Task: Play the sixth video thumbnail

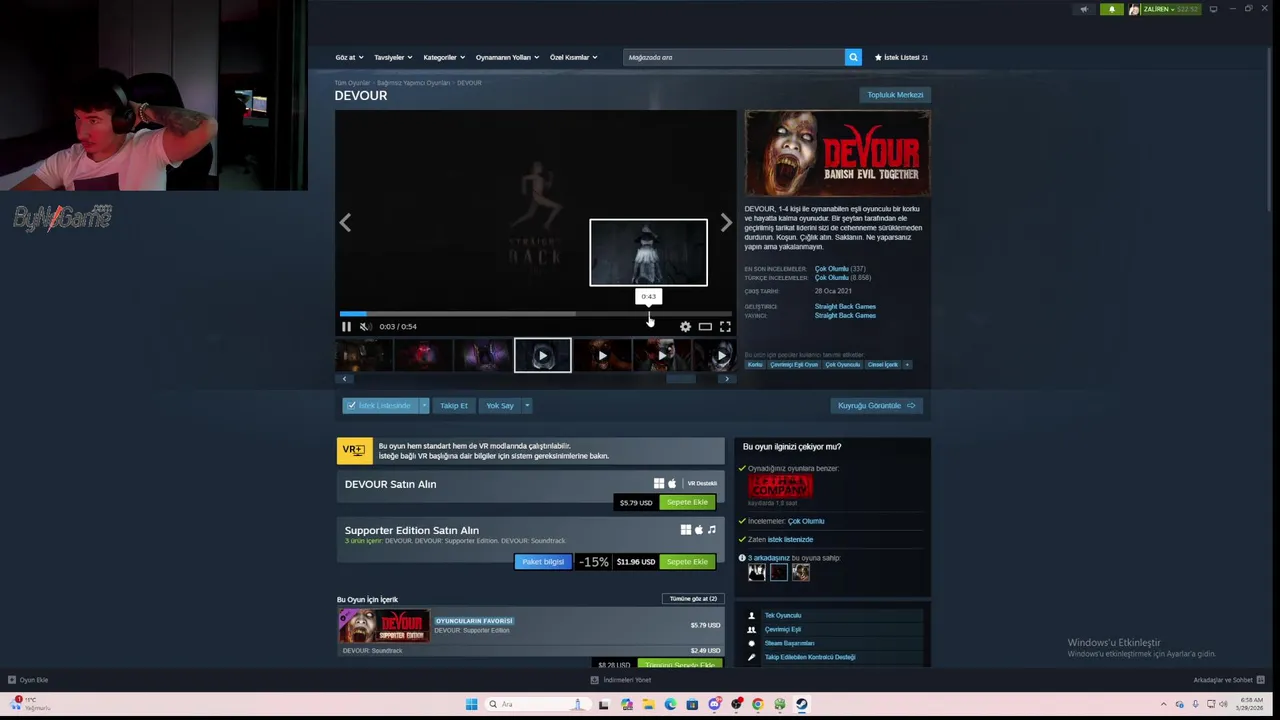Action: tap(662, 355)
